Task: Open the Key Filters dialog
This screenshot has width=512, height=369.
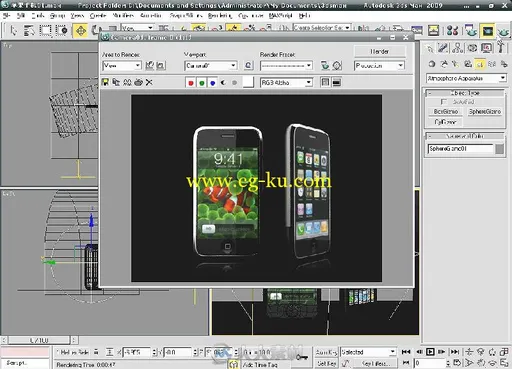Action: (x=375, y=363)
